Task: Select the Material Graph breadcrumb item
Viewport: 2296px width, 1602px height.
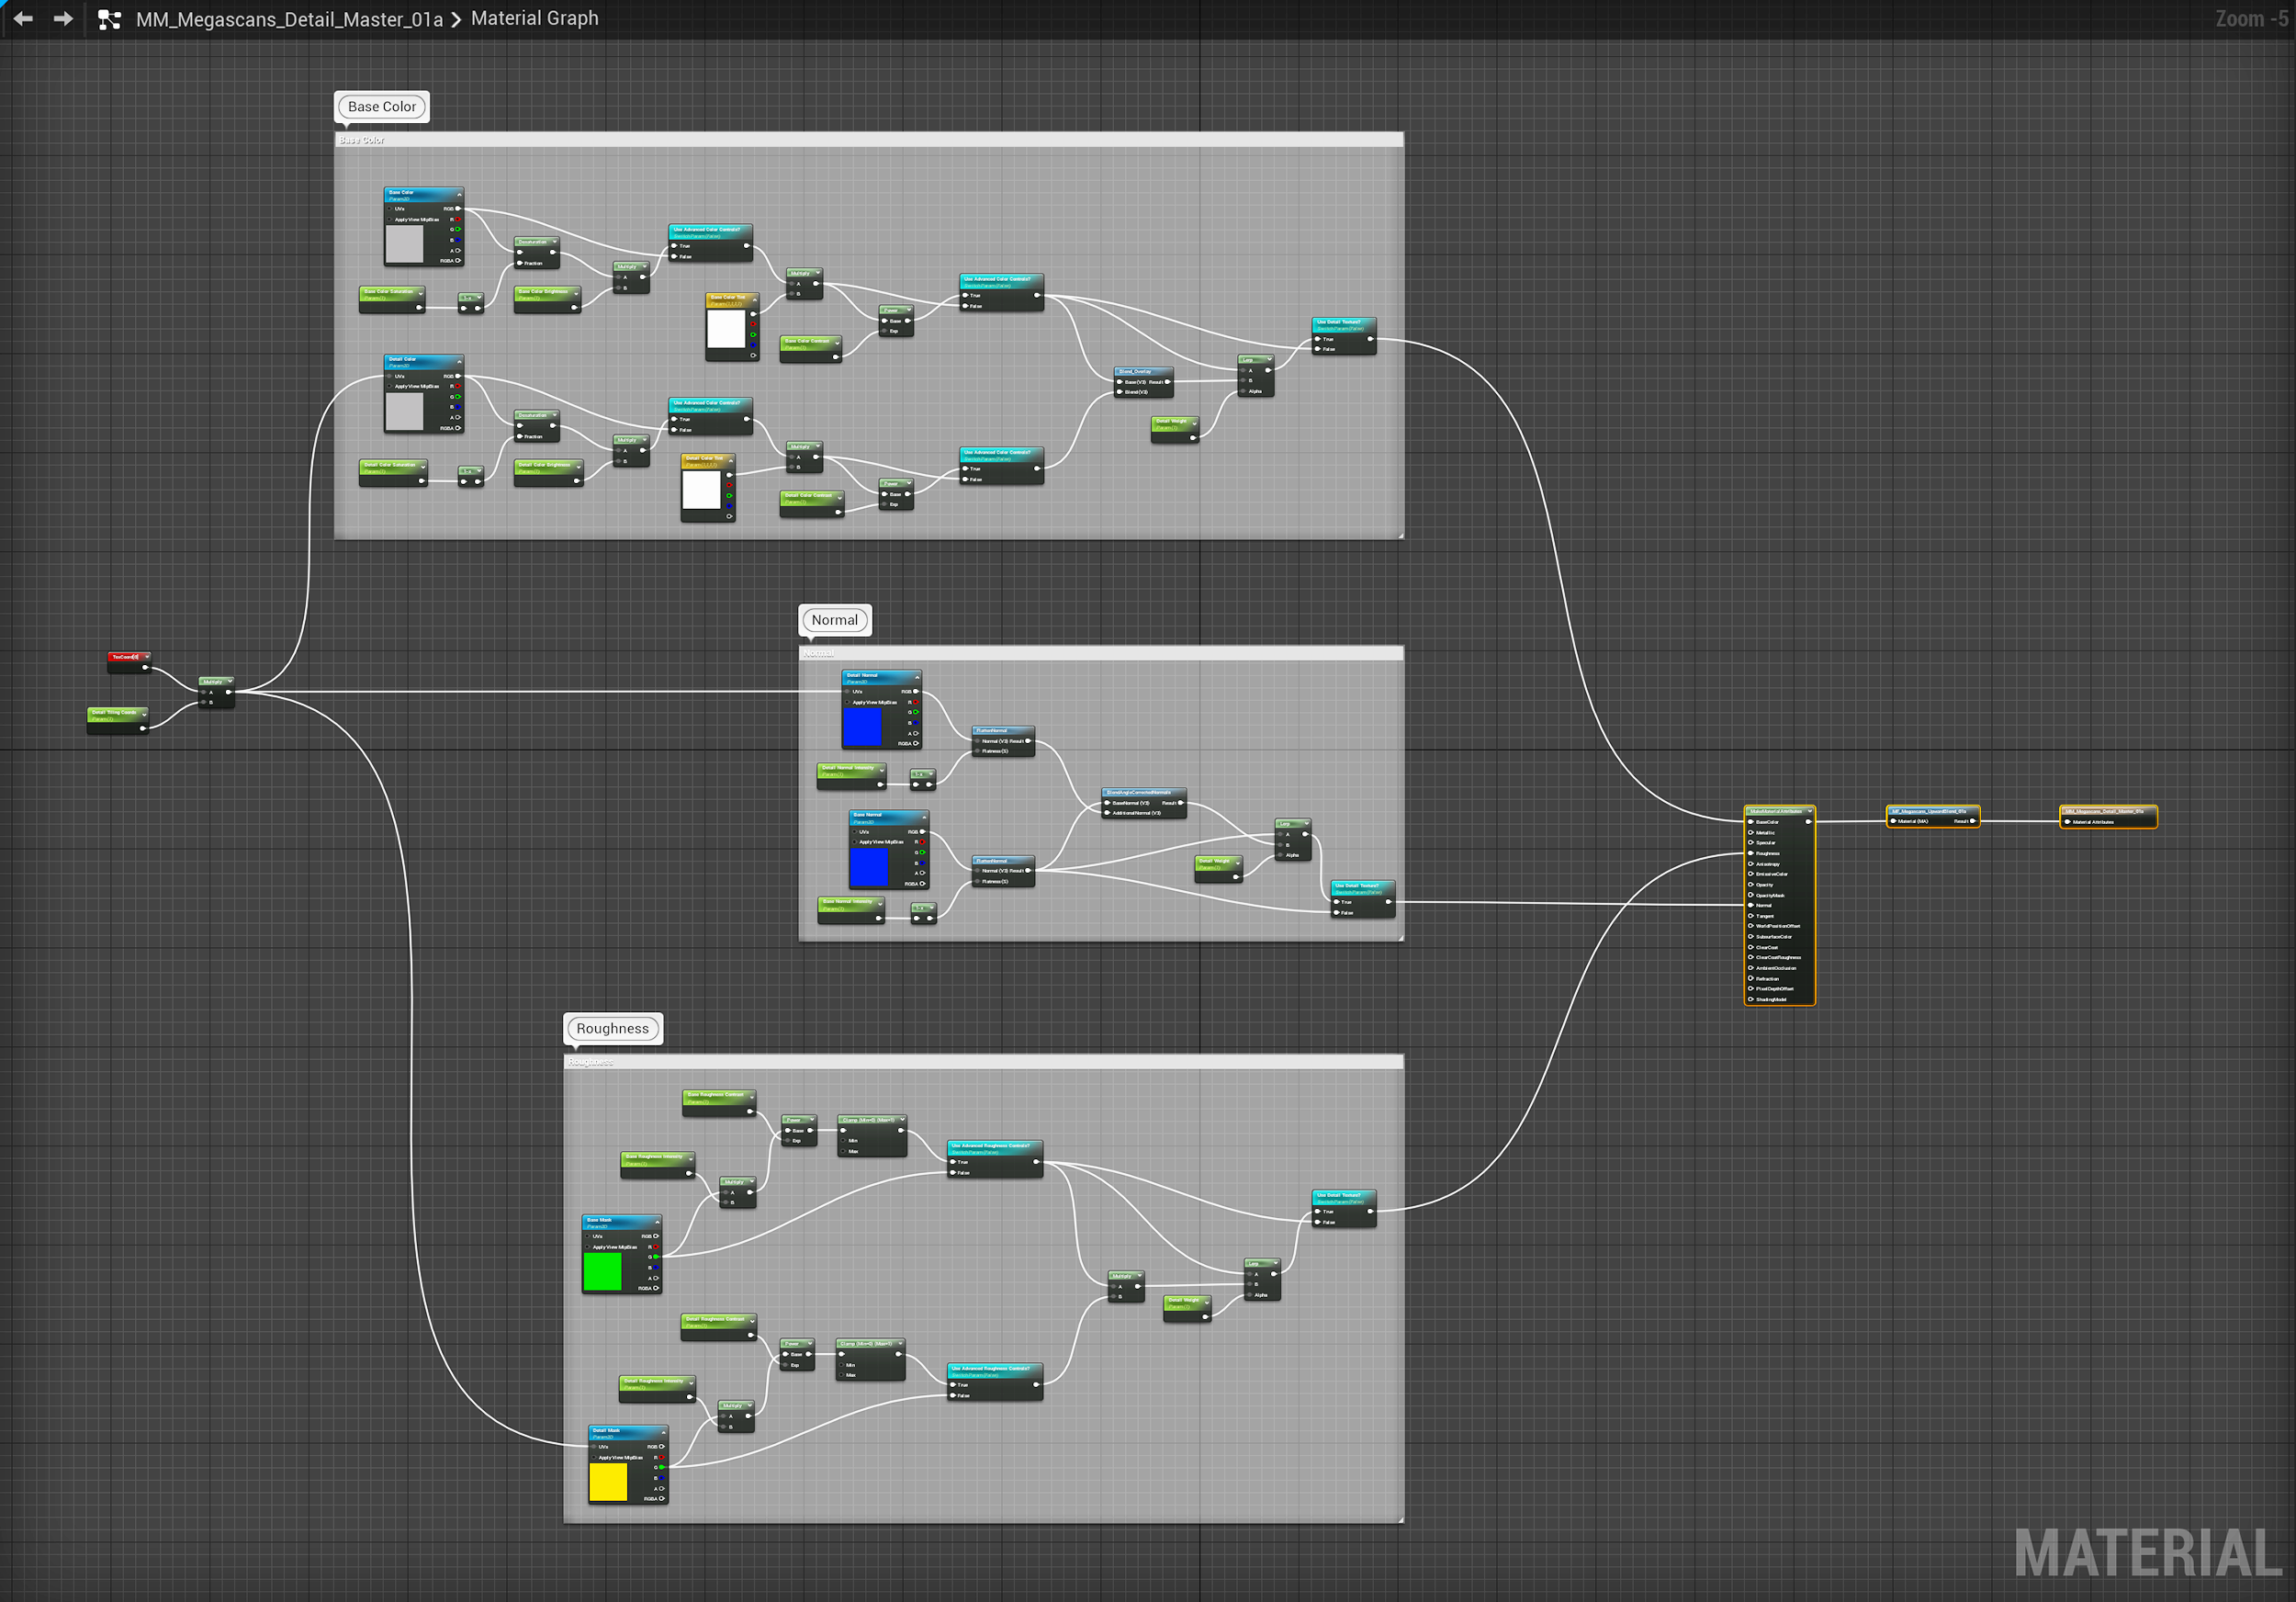Action: (x=534, y=19)
